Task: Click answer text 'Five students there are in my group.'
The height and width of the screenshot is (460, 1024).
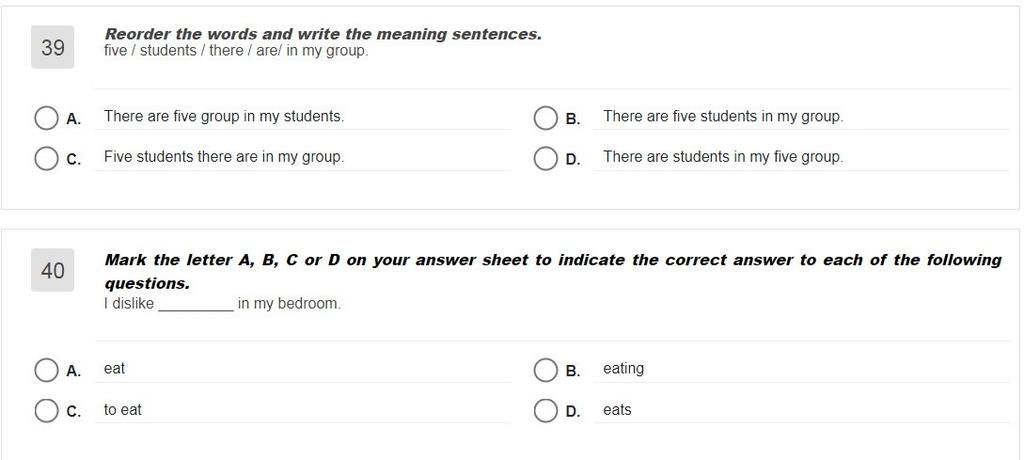Action: [224, 157]
